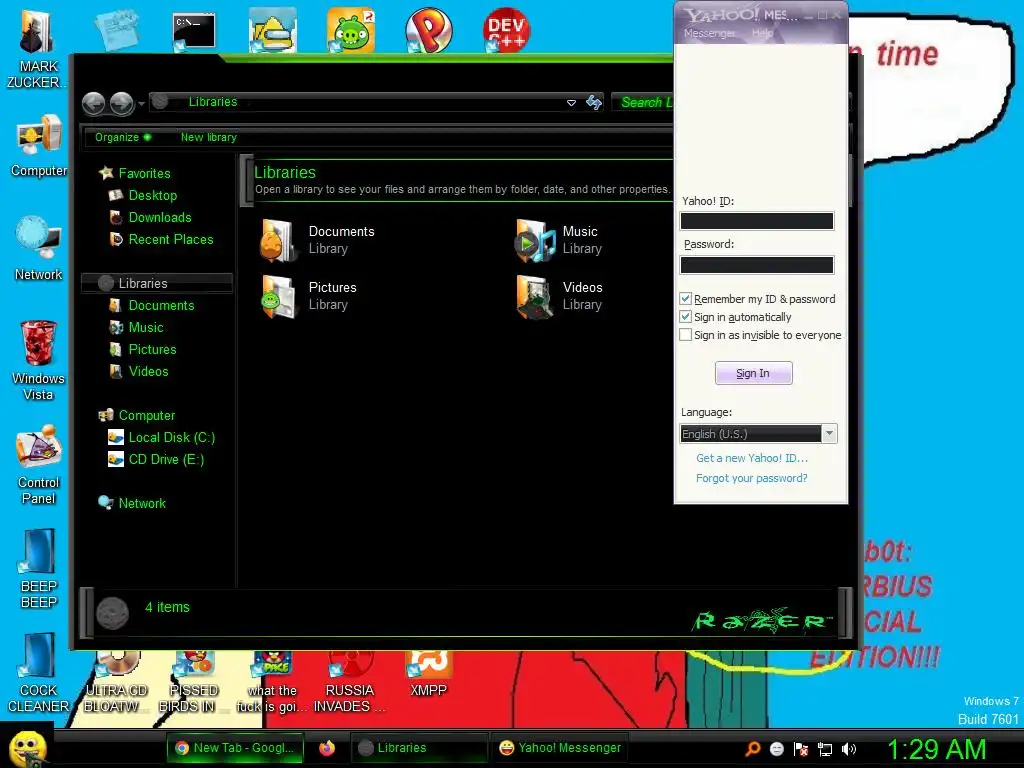
Task: Switch to New Tab - Google taskbar button
Action: (x=235, y=748)
